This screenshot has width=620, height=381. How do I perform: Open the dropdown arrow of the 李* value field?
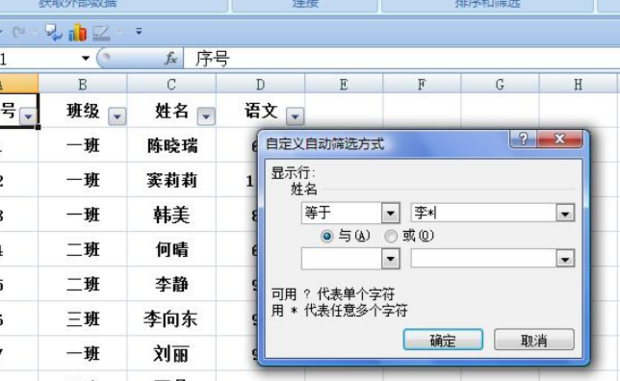click(565, 213)
